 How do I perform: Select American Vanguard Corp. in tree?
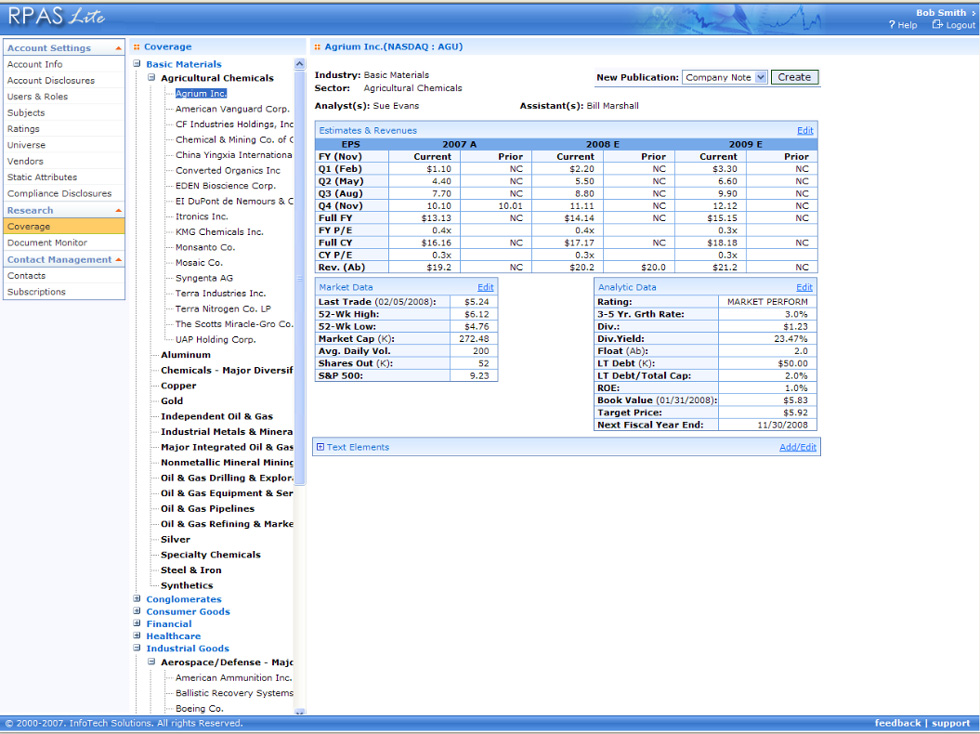point(232,109)
